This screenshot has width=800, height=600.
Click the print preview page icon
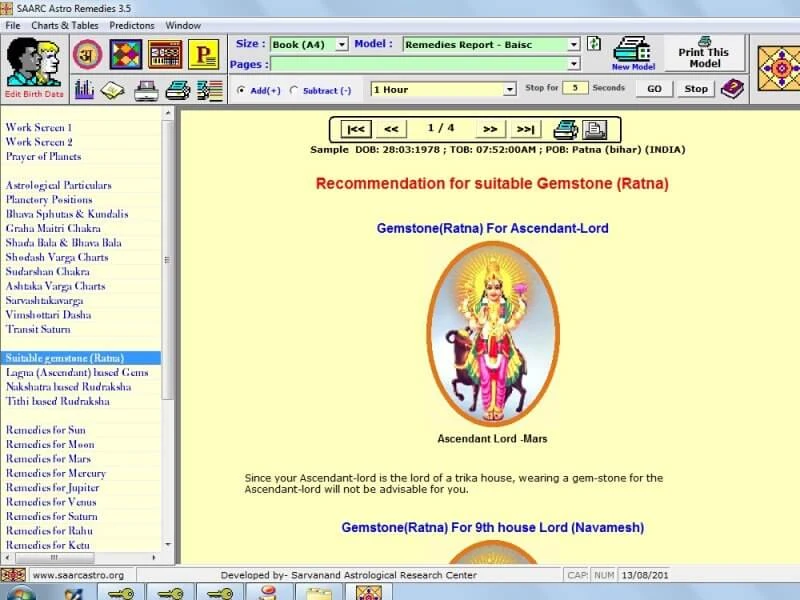[594, 130]
